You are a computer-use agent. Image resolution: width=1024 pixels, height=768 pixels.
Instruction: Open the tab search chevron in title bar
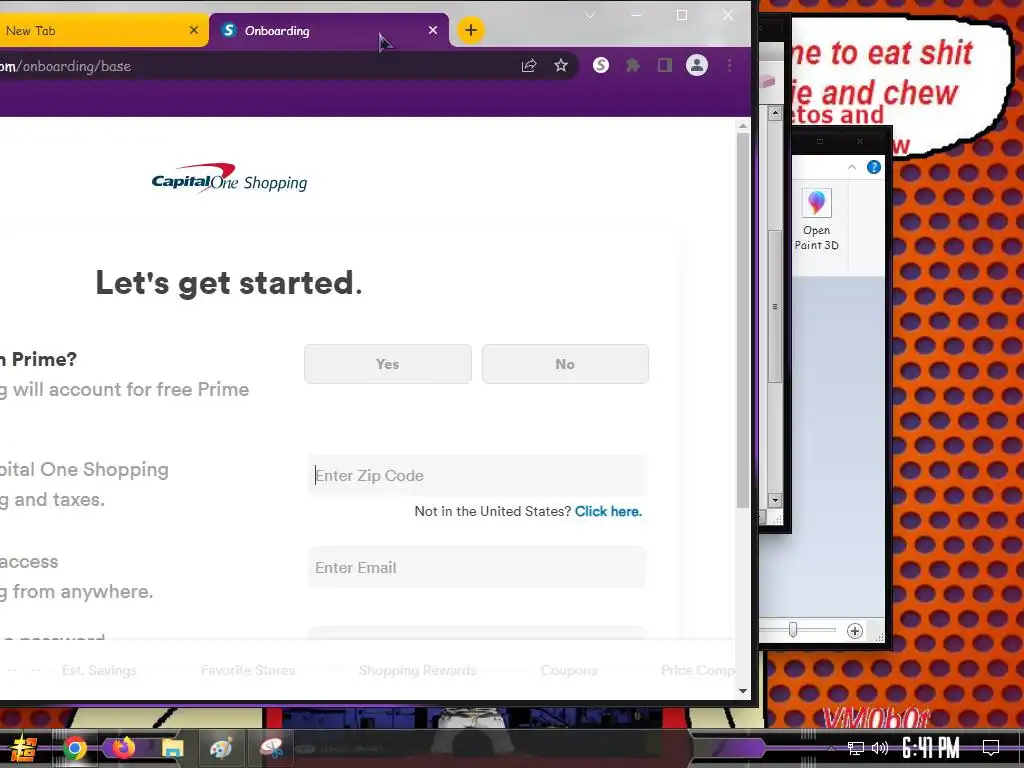(x=590, y=16)
